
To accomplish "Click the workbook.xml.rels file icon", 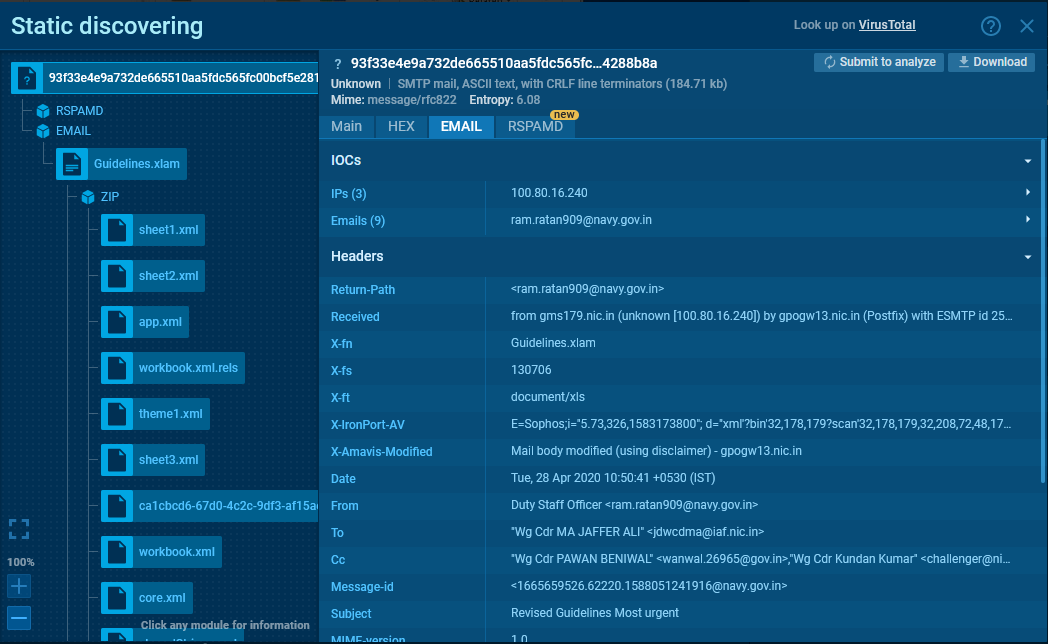I will click(x=117, y=368).
